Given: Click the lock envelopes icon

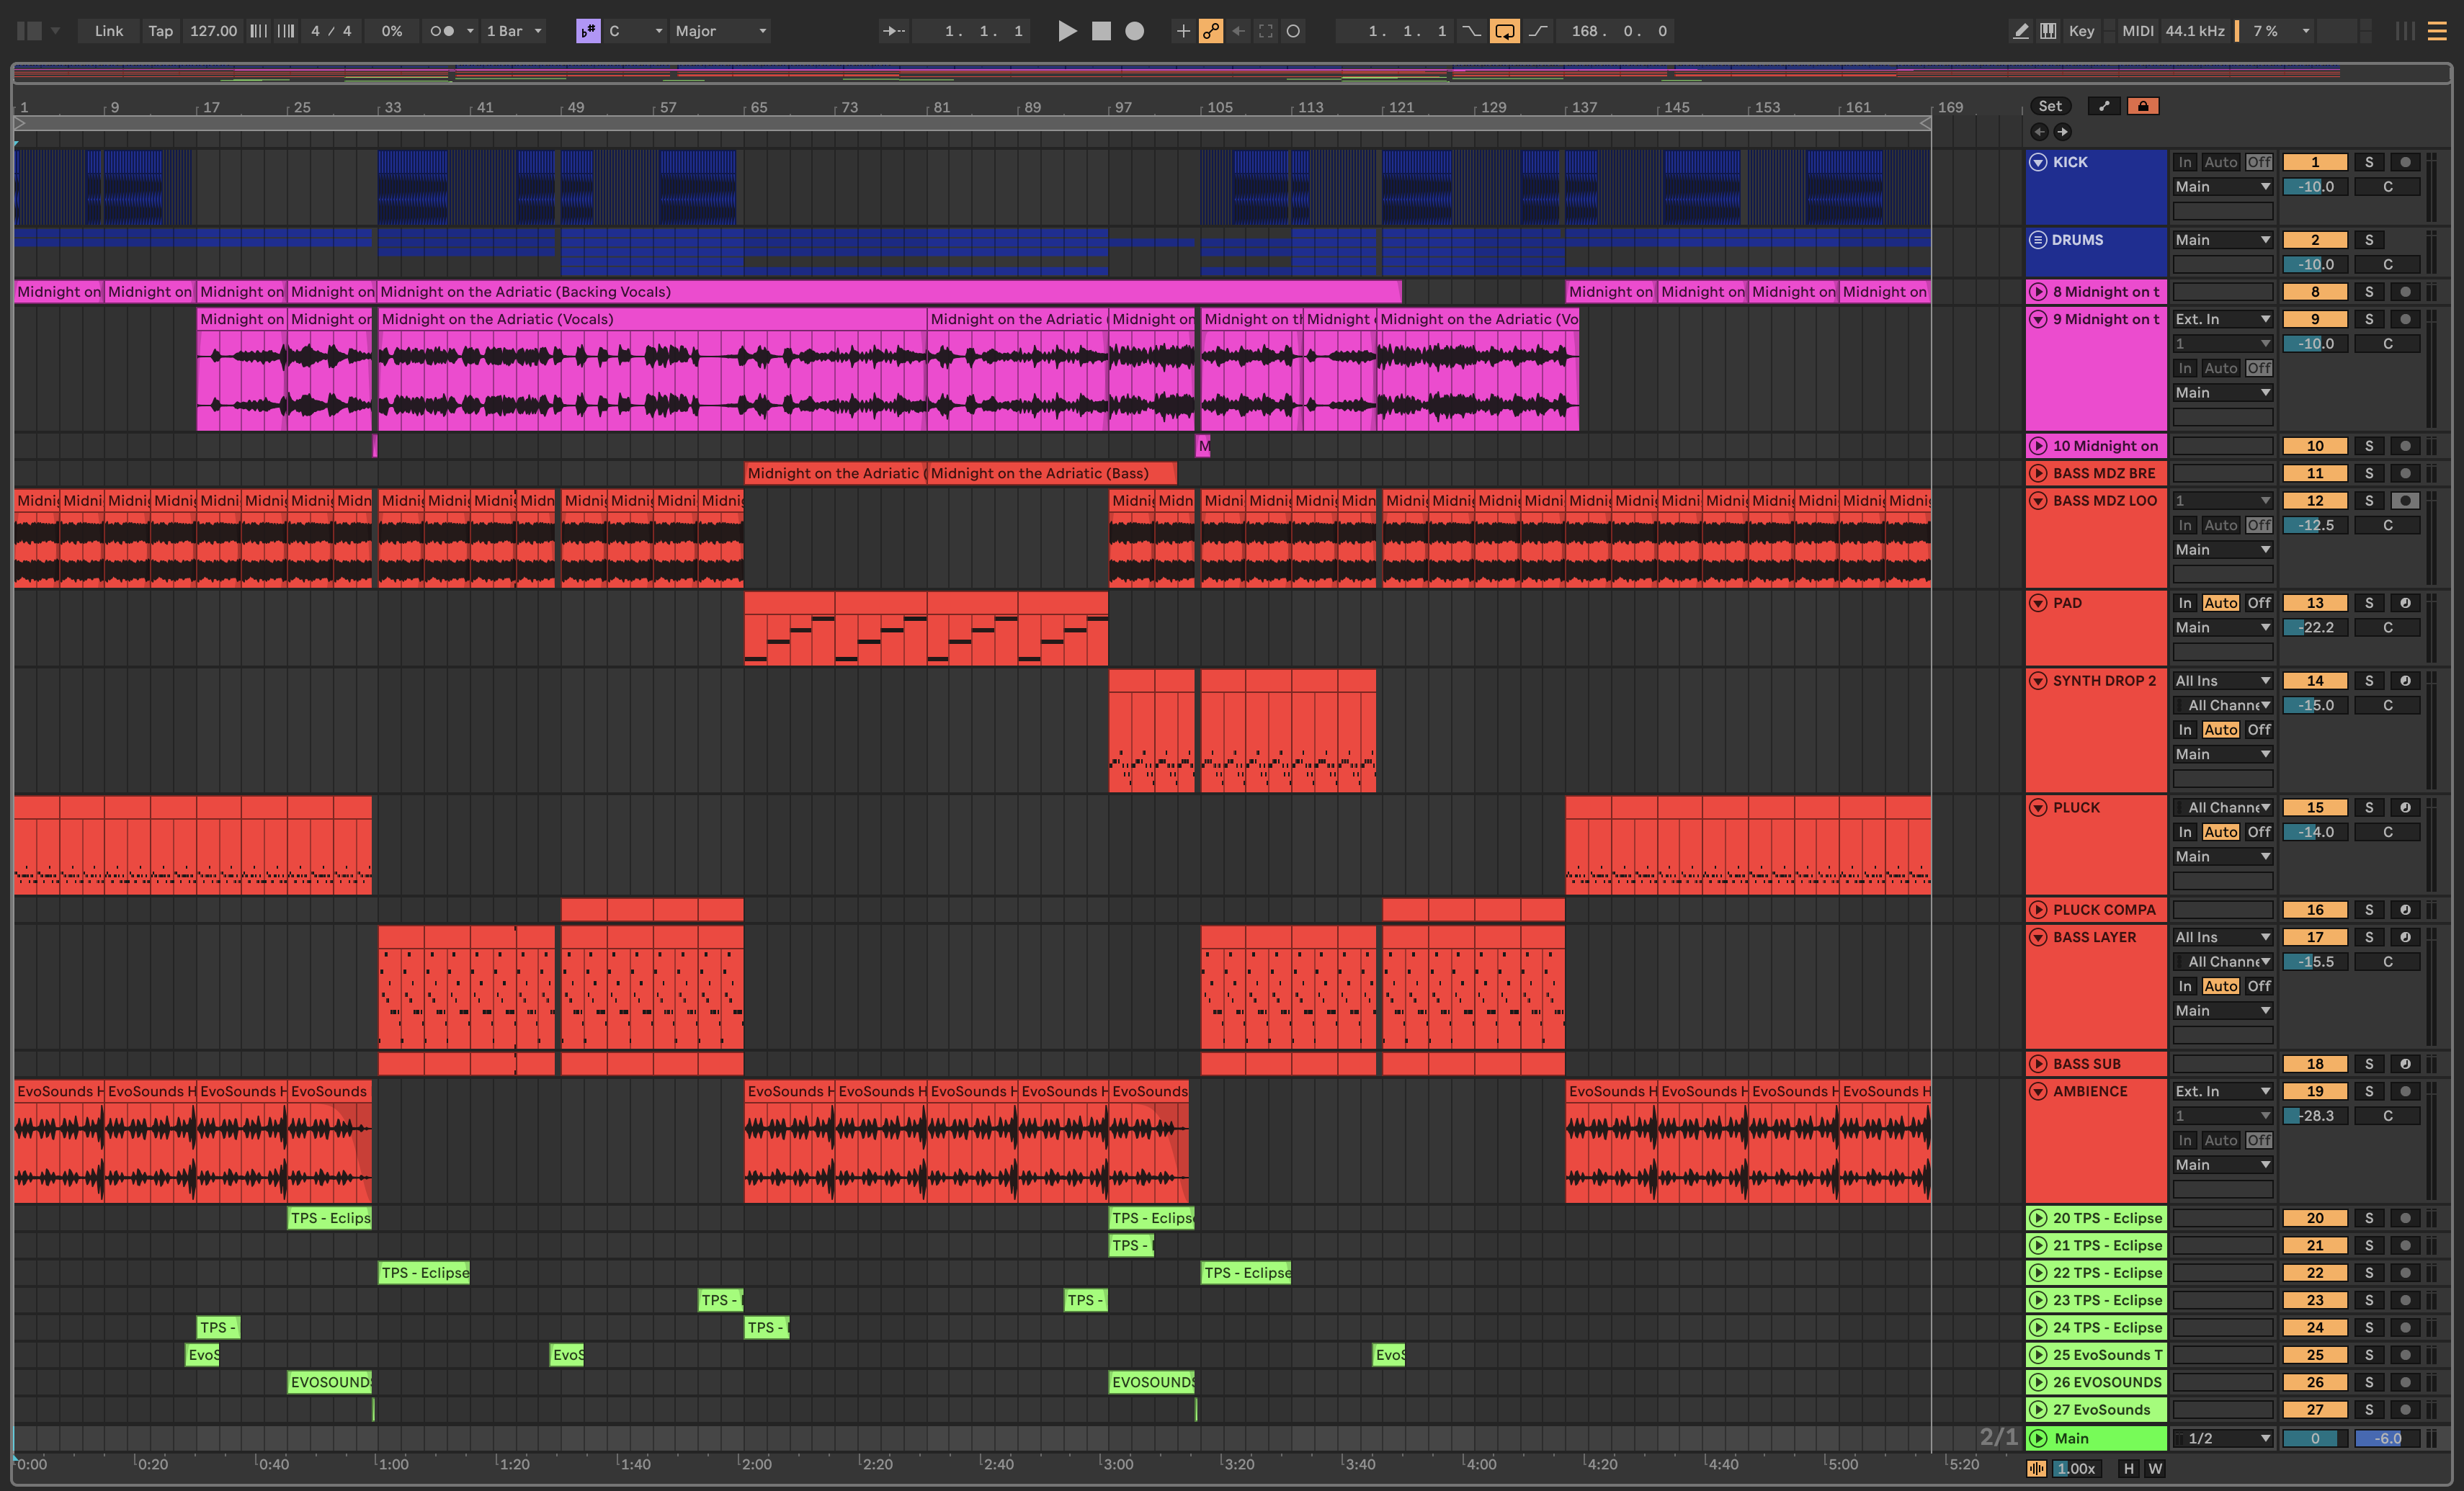Looking at the screenshot, I should tap(2143, 106).
